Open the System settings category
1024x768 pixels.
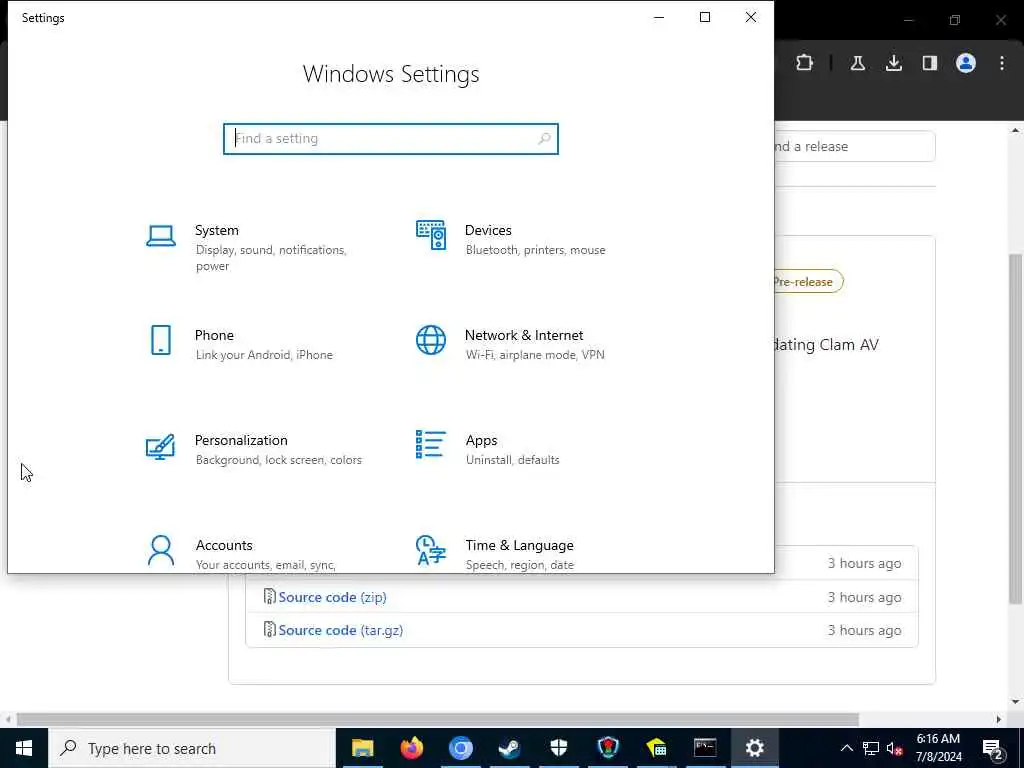251,247
